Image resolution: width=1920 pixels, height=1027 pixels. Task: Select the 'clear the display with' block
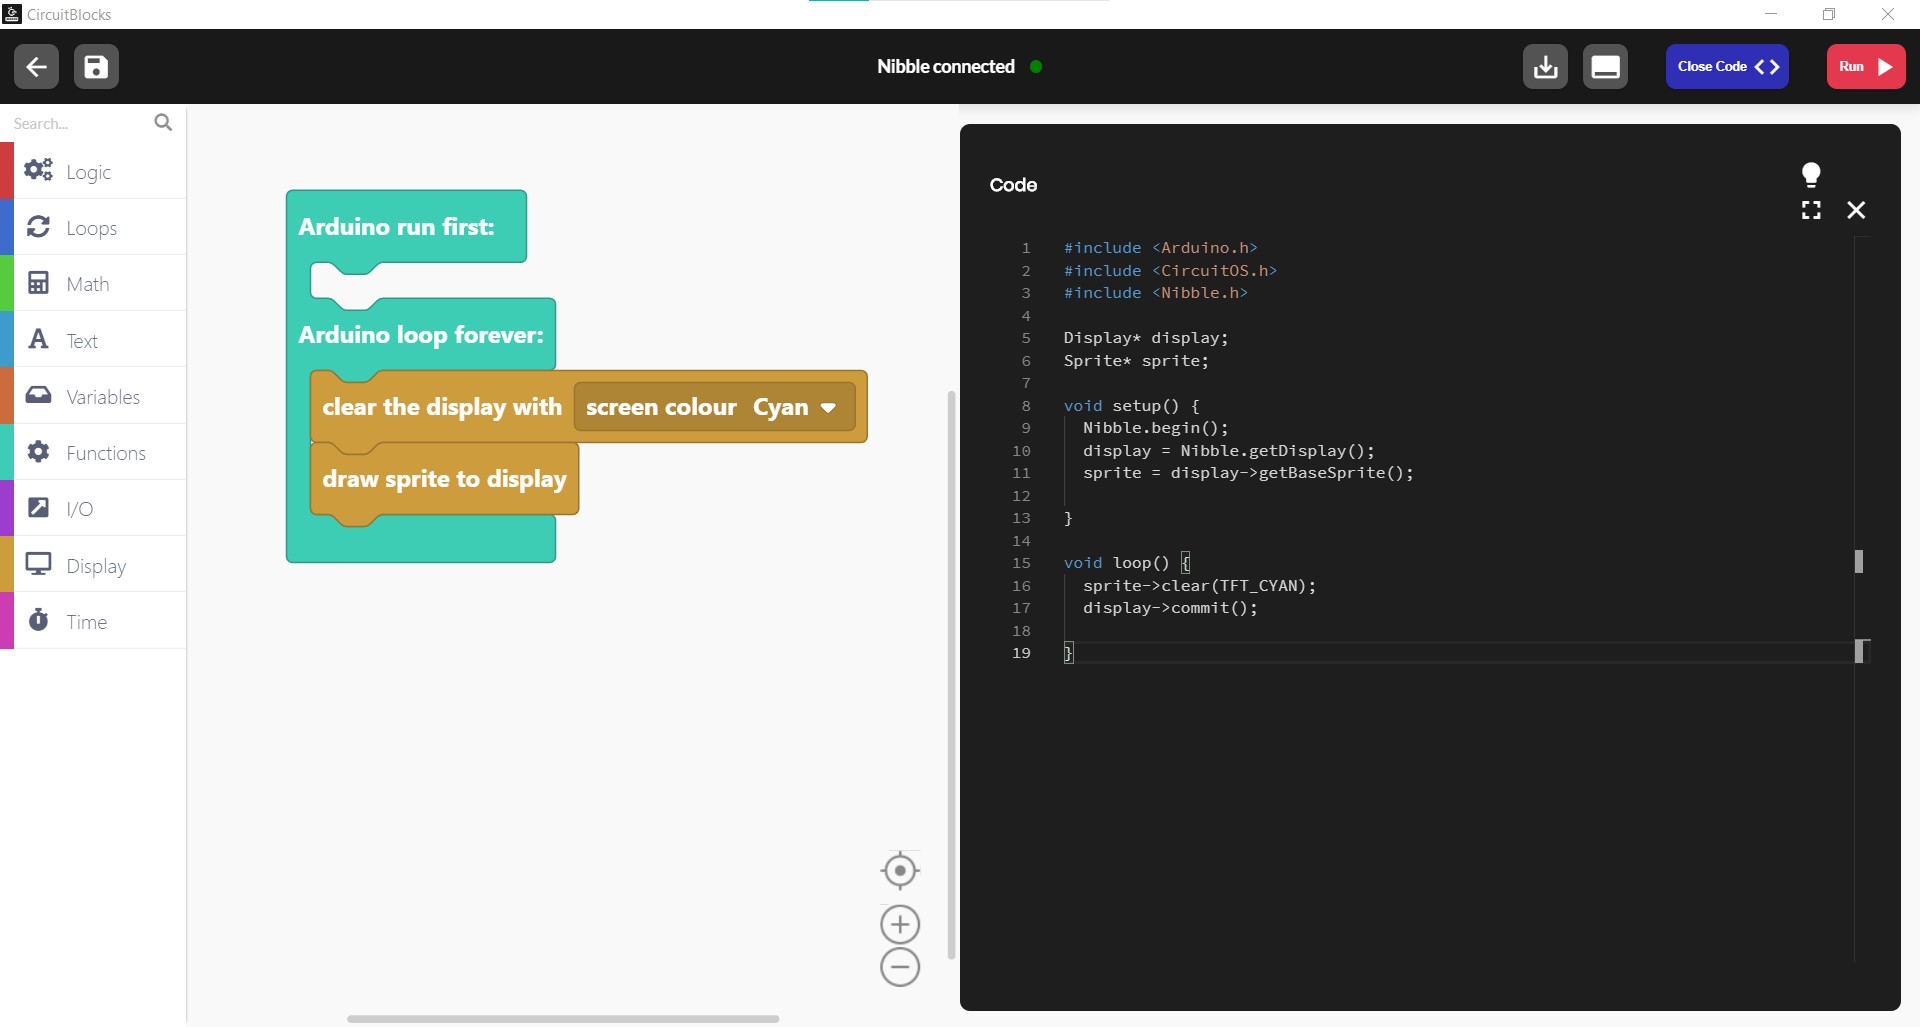tap(441, 407)
